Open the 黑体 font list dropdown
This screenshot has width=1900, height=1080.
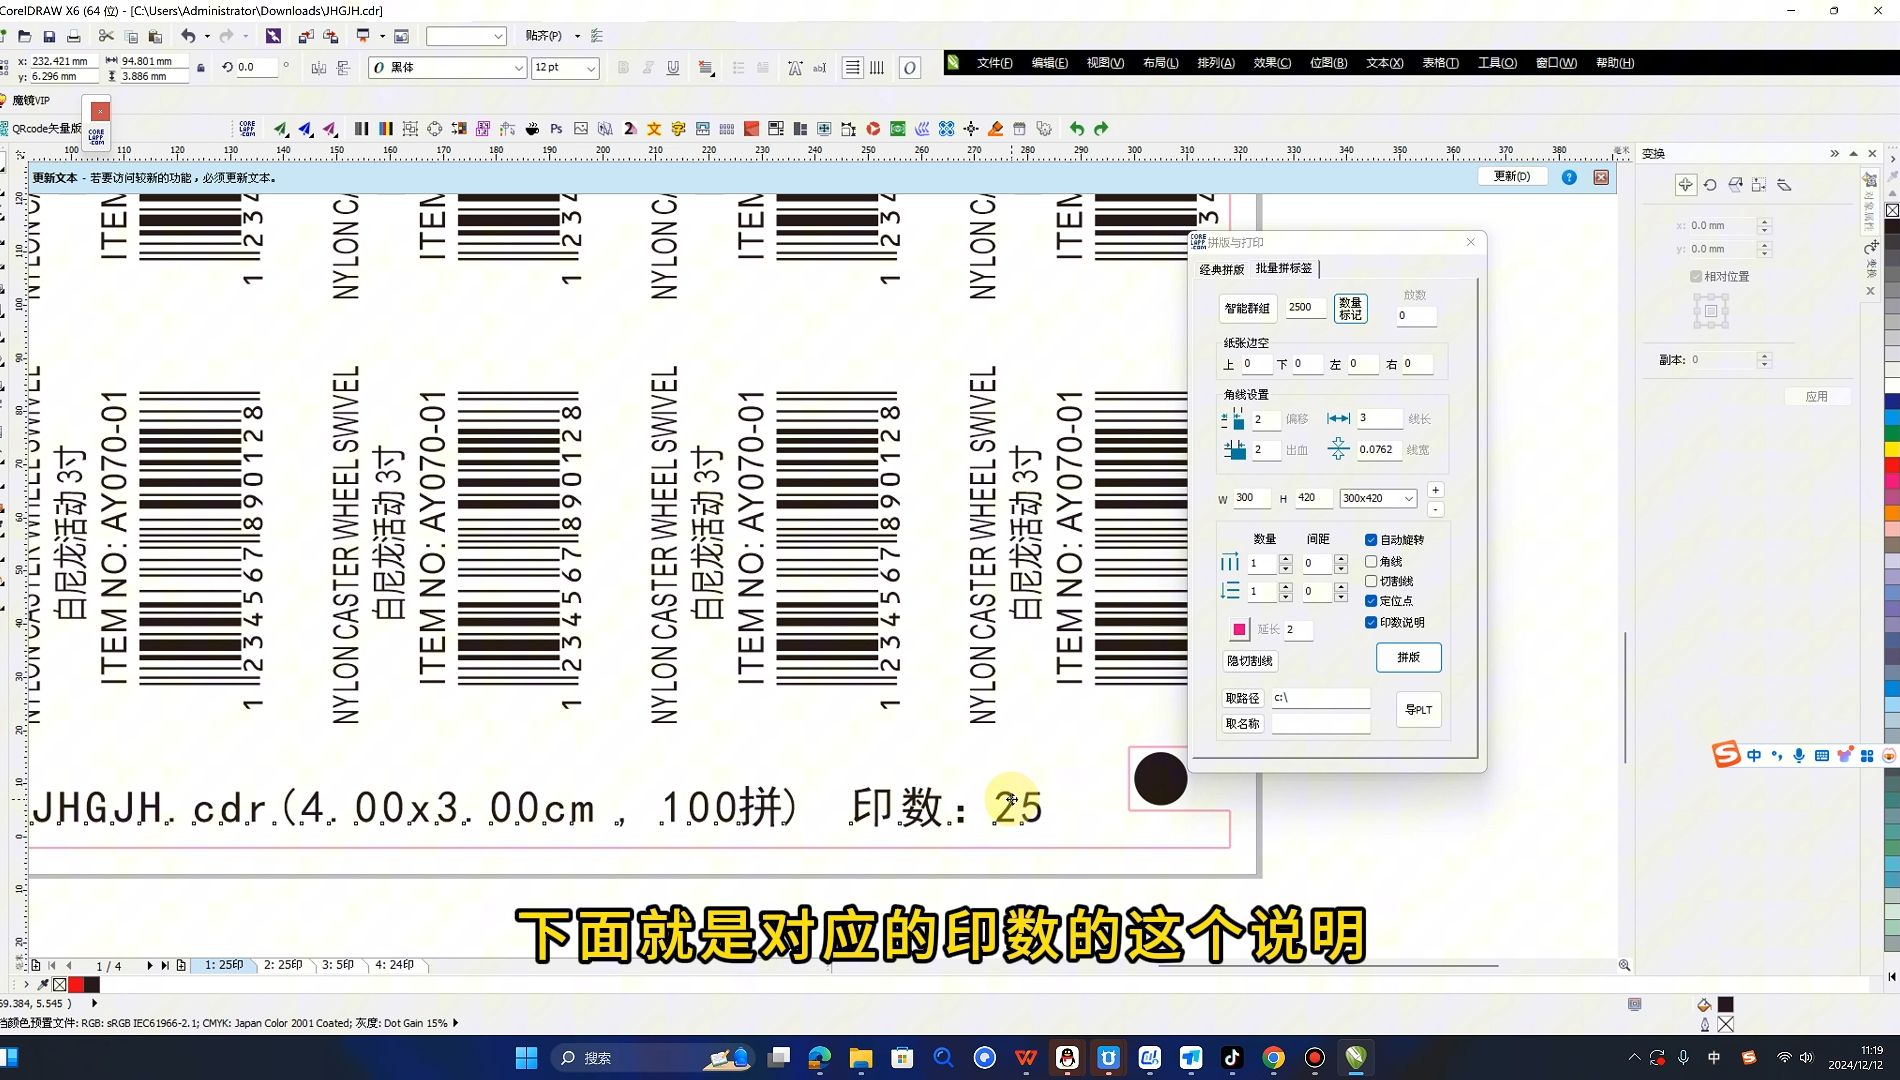point(518,68)
